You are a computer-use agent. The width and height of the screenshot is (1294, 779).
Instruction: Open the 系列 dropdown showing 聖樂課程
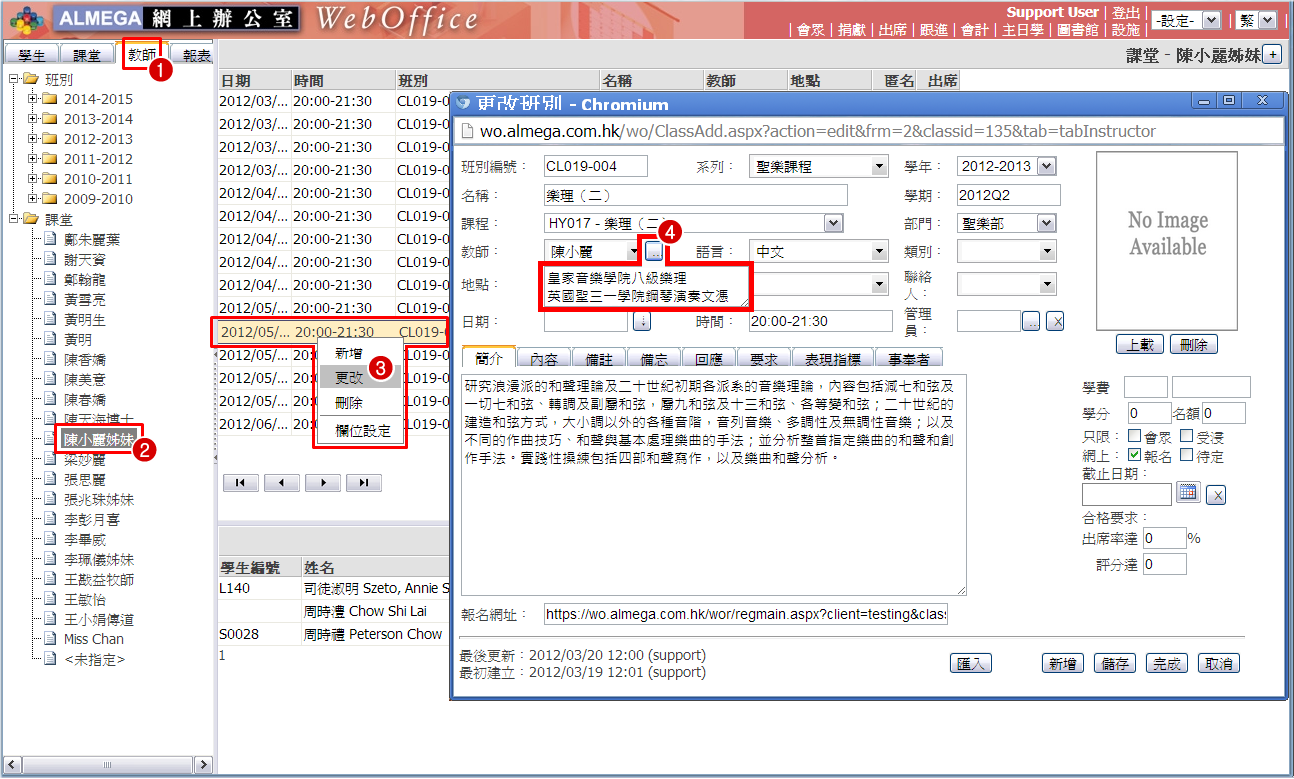[x=819, y=166]
